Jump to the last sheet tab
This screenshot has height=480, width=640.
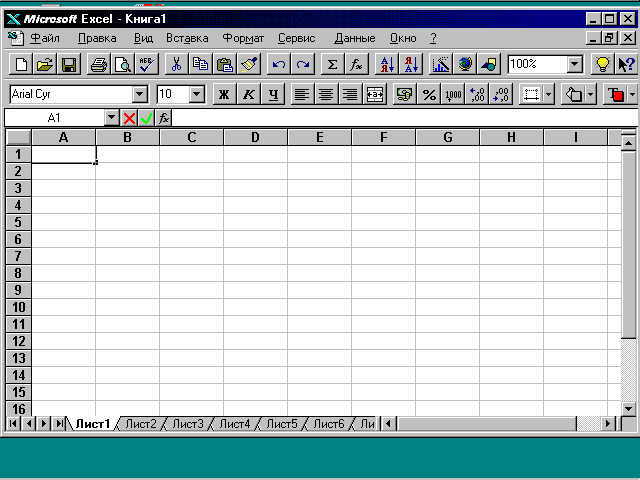pos(59,424)
